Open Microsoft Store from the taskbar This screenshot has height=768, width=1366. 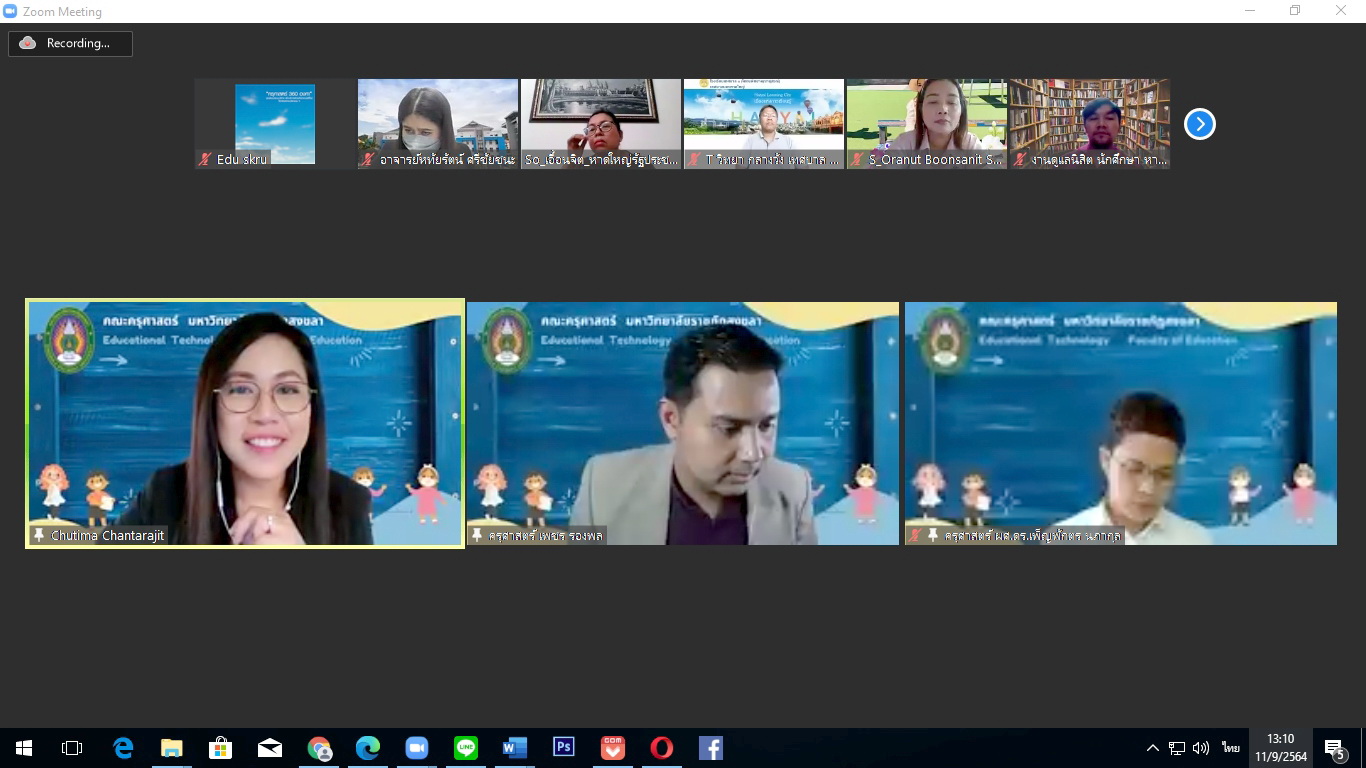pyautogui.click(x=220, y=748)
